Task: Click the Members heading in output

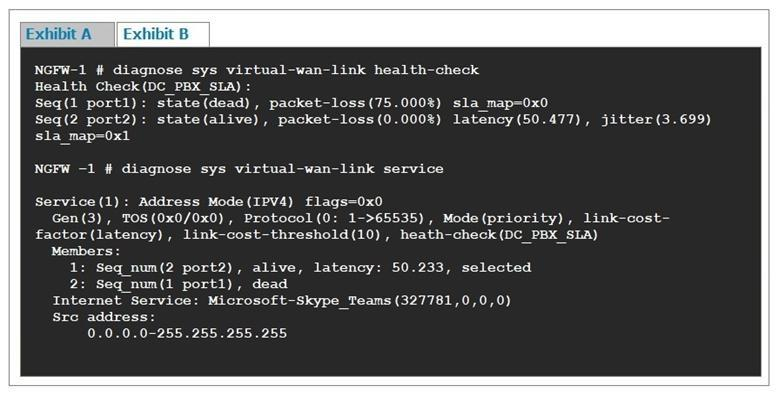Action: point(86,251)
